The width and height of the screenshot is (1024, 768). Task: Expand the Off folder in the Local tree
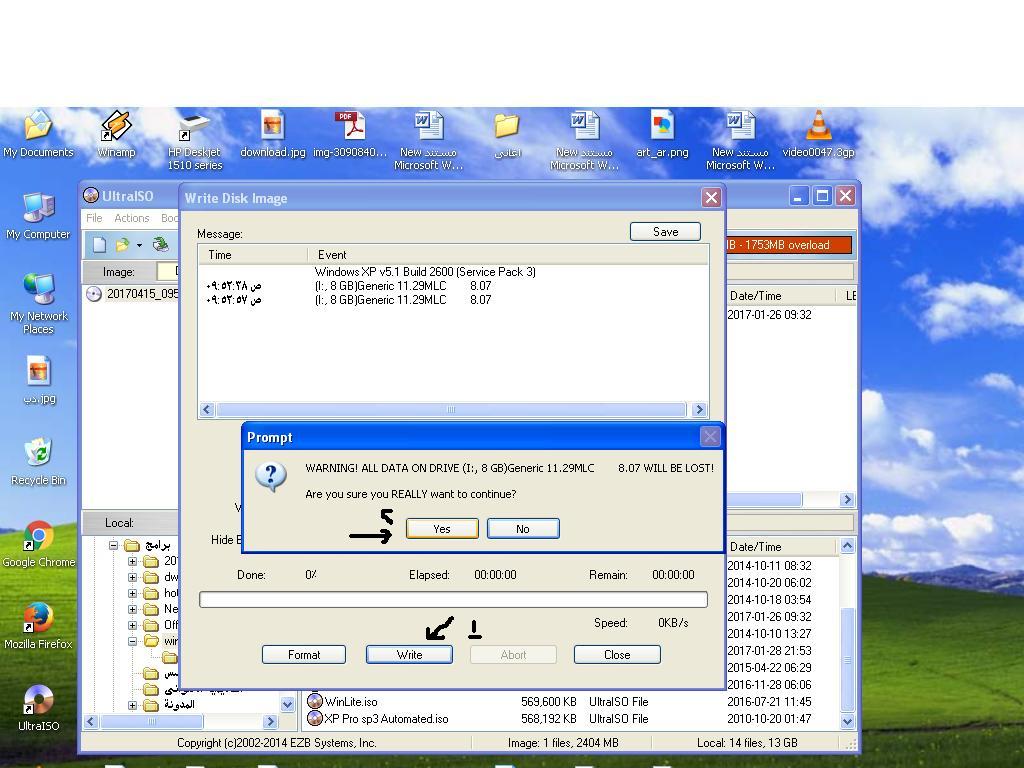click(133, 625)
